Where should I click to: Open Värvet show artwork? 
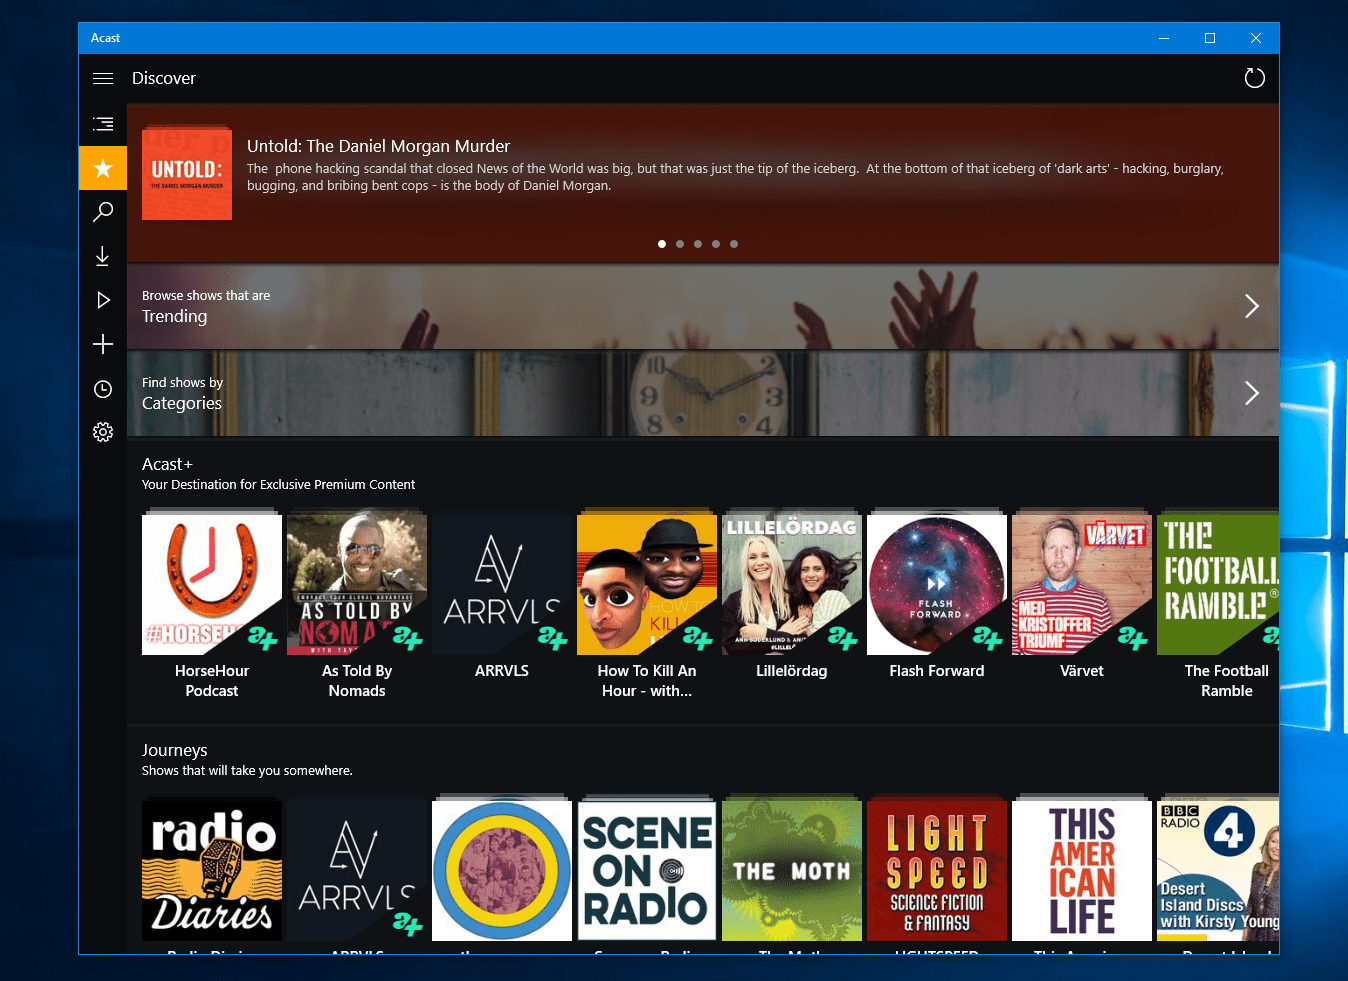pyautogui.click(x=1082, y=585)
